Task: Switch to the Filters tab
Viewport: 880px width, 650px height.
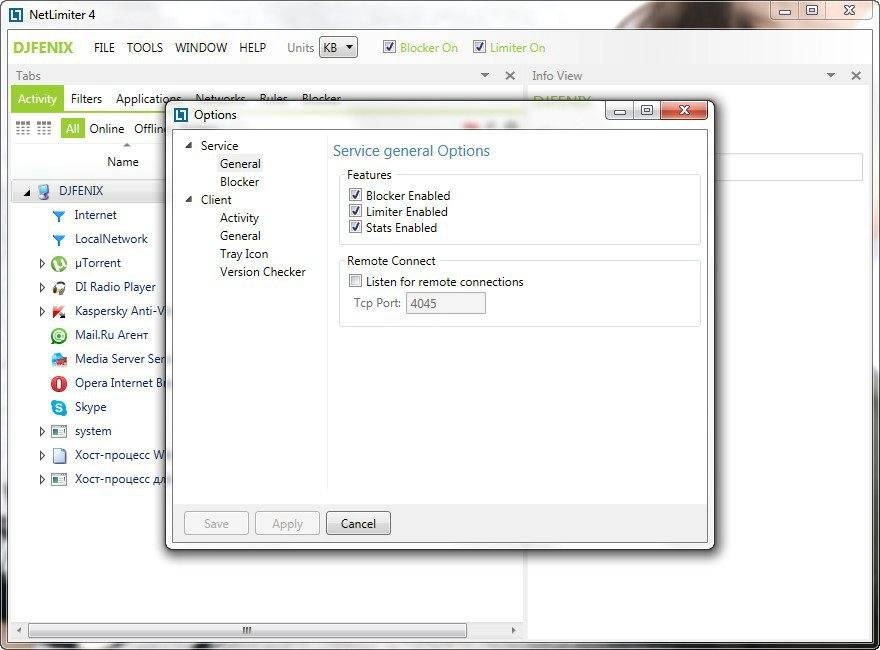Action: tap(86, 99)
